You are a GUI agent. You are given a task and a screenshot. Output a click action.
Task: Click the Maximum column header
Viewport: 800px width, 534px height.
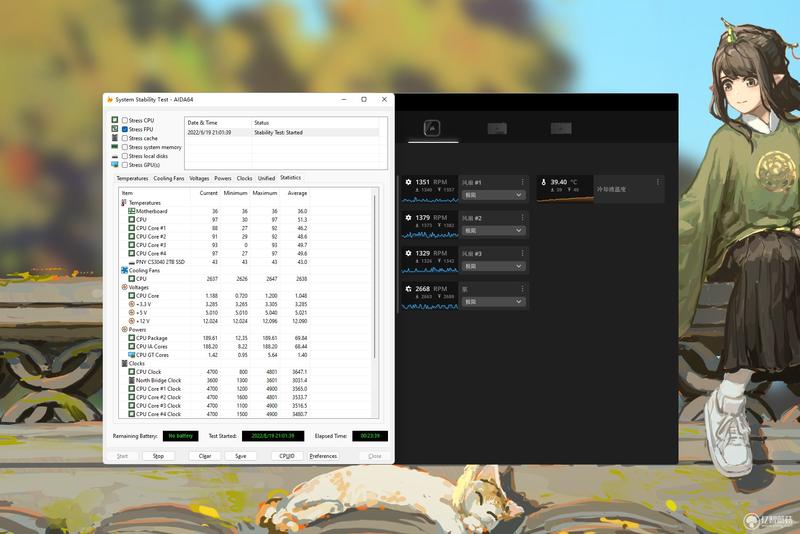point(264,193)
